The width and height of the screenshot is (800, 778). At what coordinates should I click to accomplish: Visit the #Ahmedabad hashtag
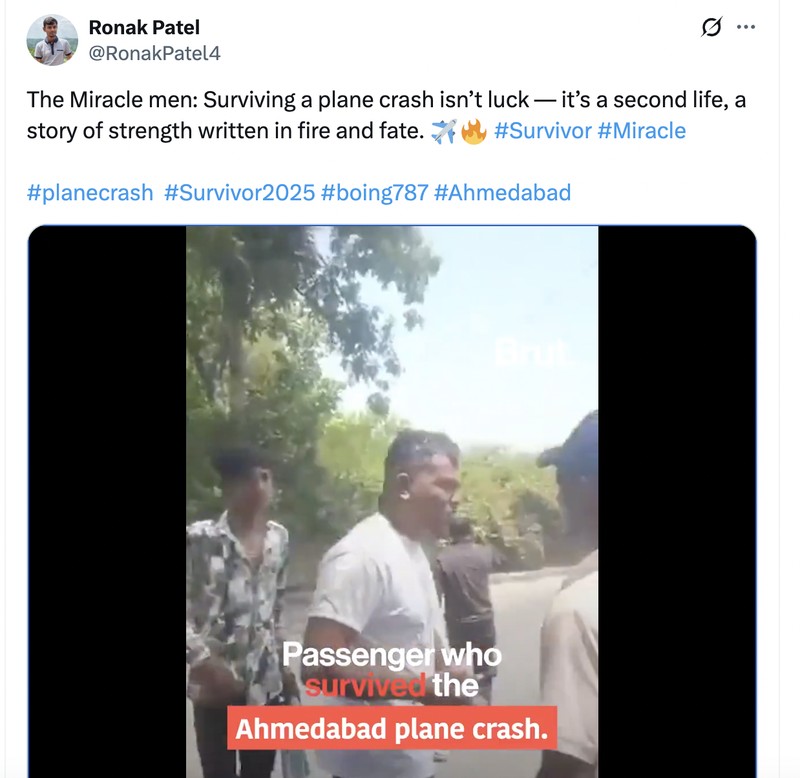[x=502, y=191]
